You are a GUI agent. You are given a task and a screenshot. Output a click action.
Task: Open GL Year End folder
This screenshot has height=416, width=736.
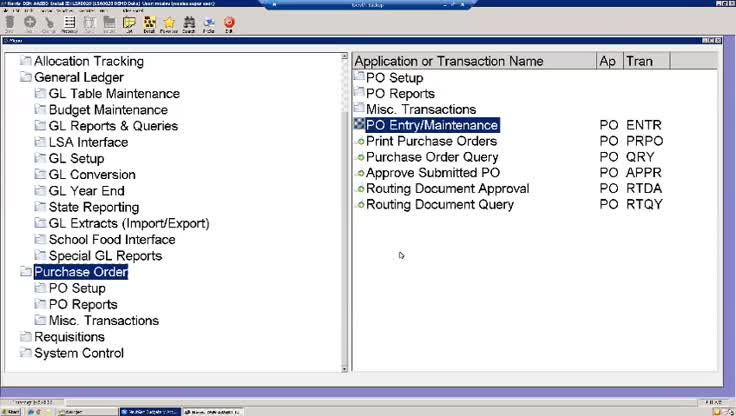[x=86, y=191]
